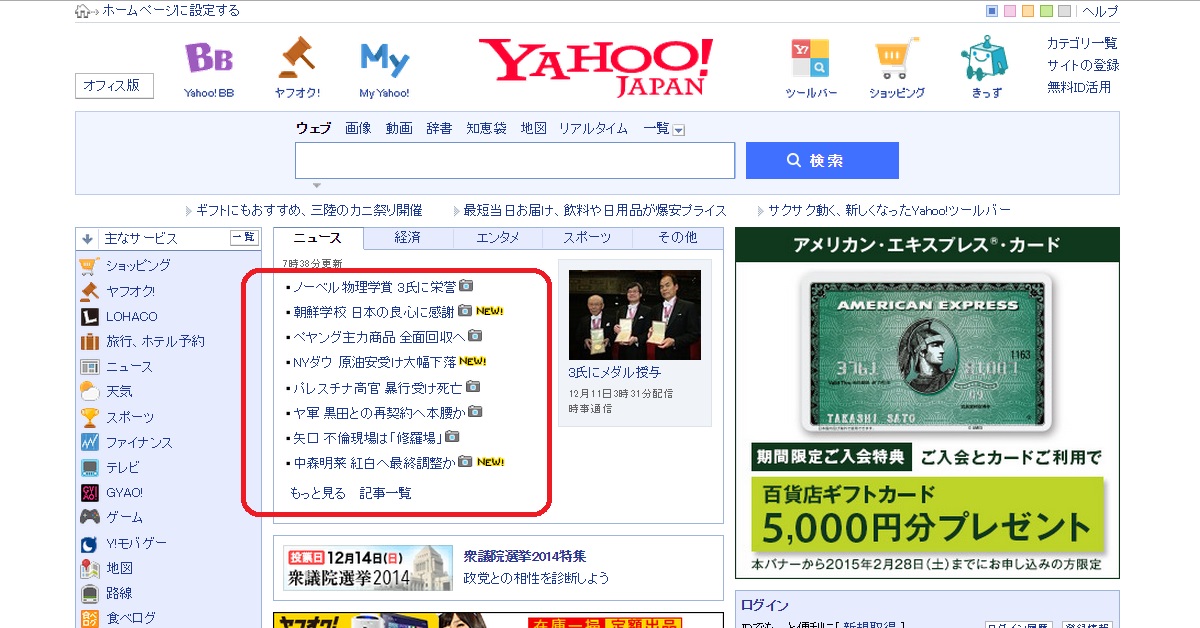Open headline NYダウ 原油安受け大幅下落
1200x628 pixels.
(x=374, y=361)
